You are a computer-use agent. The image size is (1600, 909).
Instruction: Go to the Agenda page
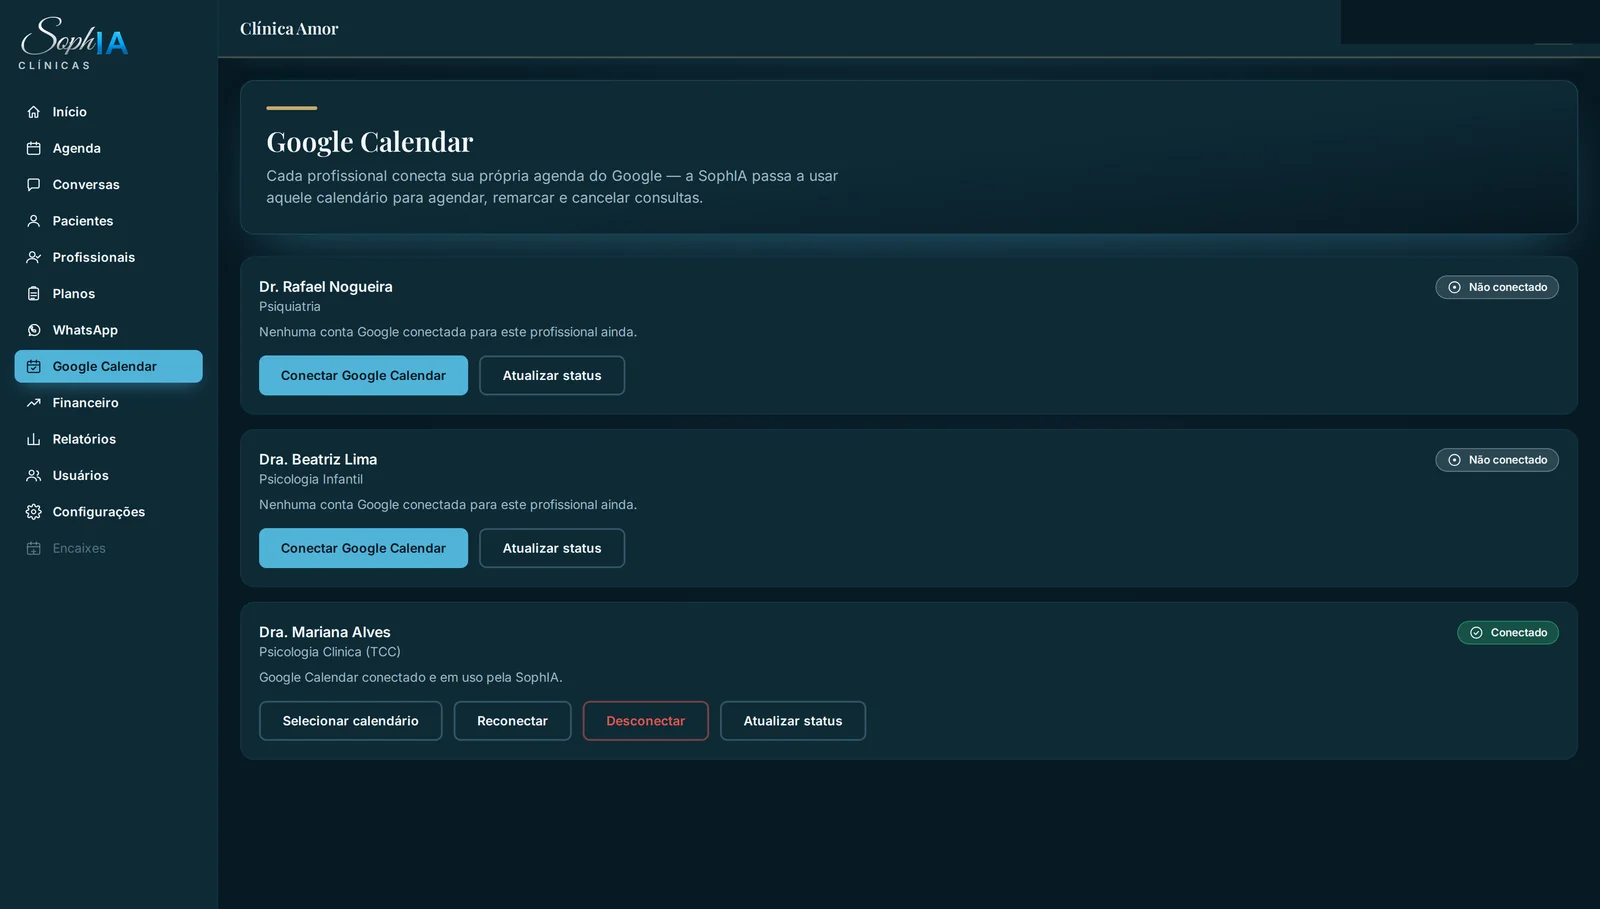[x=109, y=148]
